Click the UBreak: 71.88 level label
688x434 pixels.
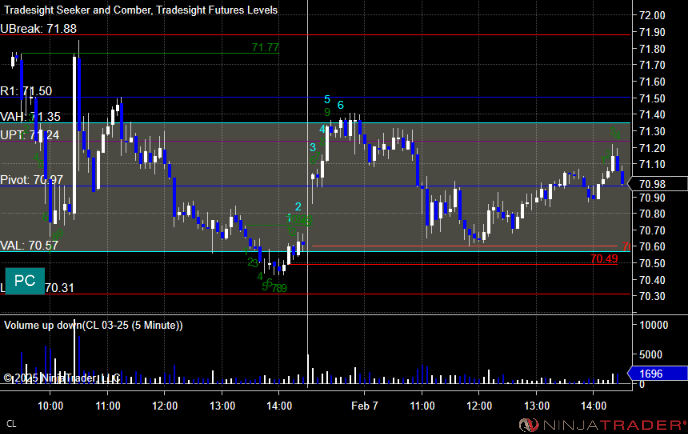click(39, 29)
